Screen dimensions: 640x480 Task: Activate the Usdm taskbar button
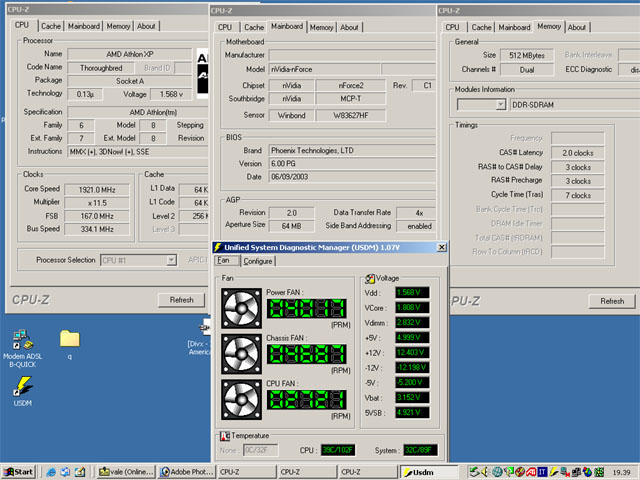(x=429, y=472)
